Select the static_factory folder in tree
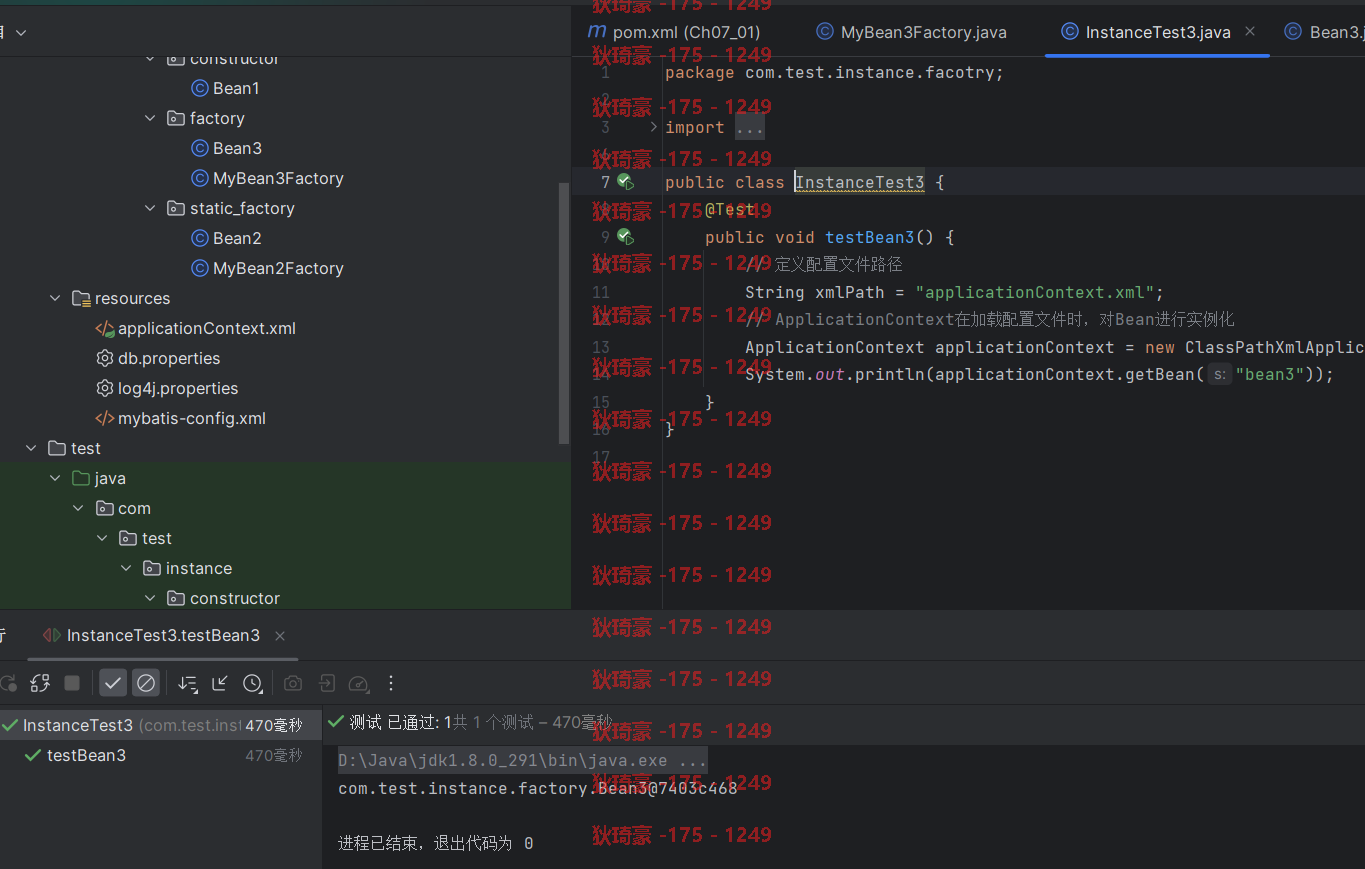The image size is (1365, 869). click(x=231, y=208)
